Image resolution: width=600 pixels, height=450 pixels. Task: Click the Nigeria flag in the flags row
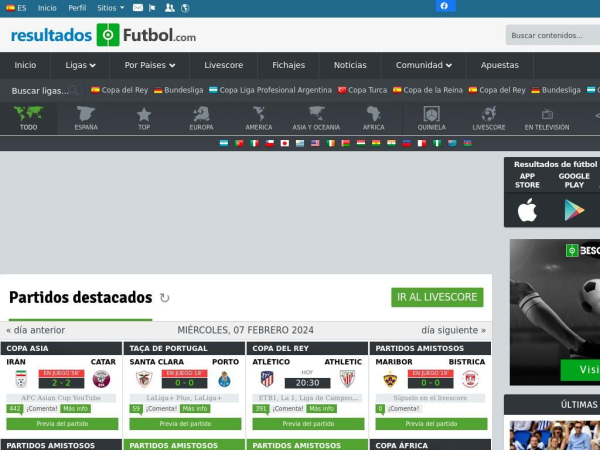[x=437, y=143]
